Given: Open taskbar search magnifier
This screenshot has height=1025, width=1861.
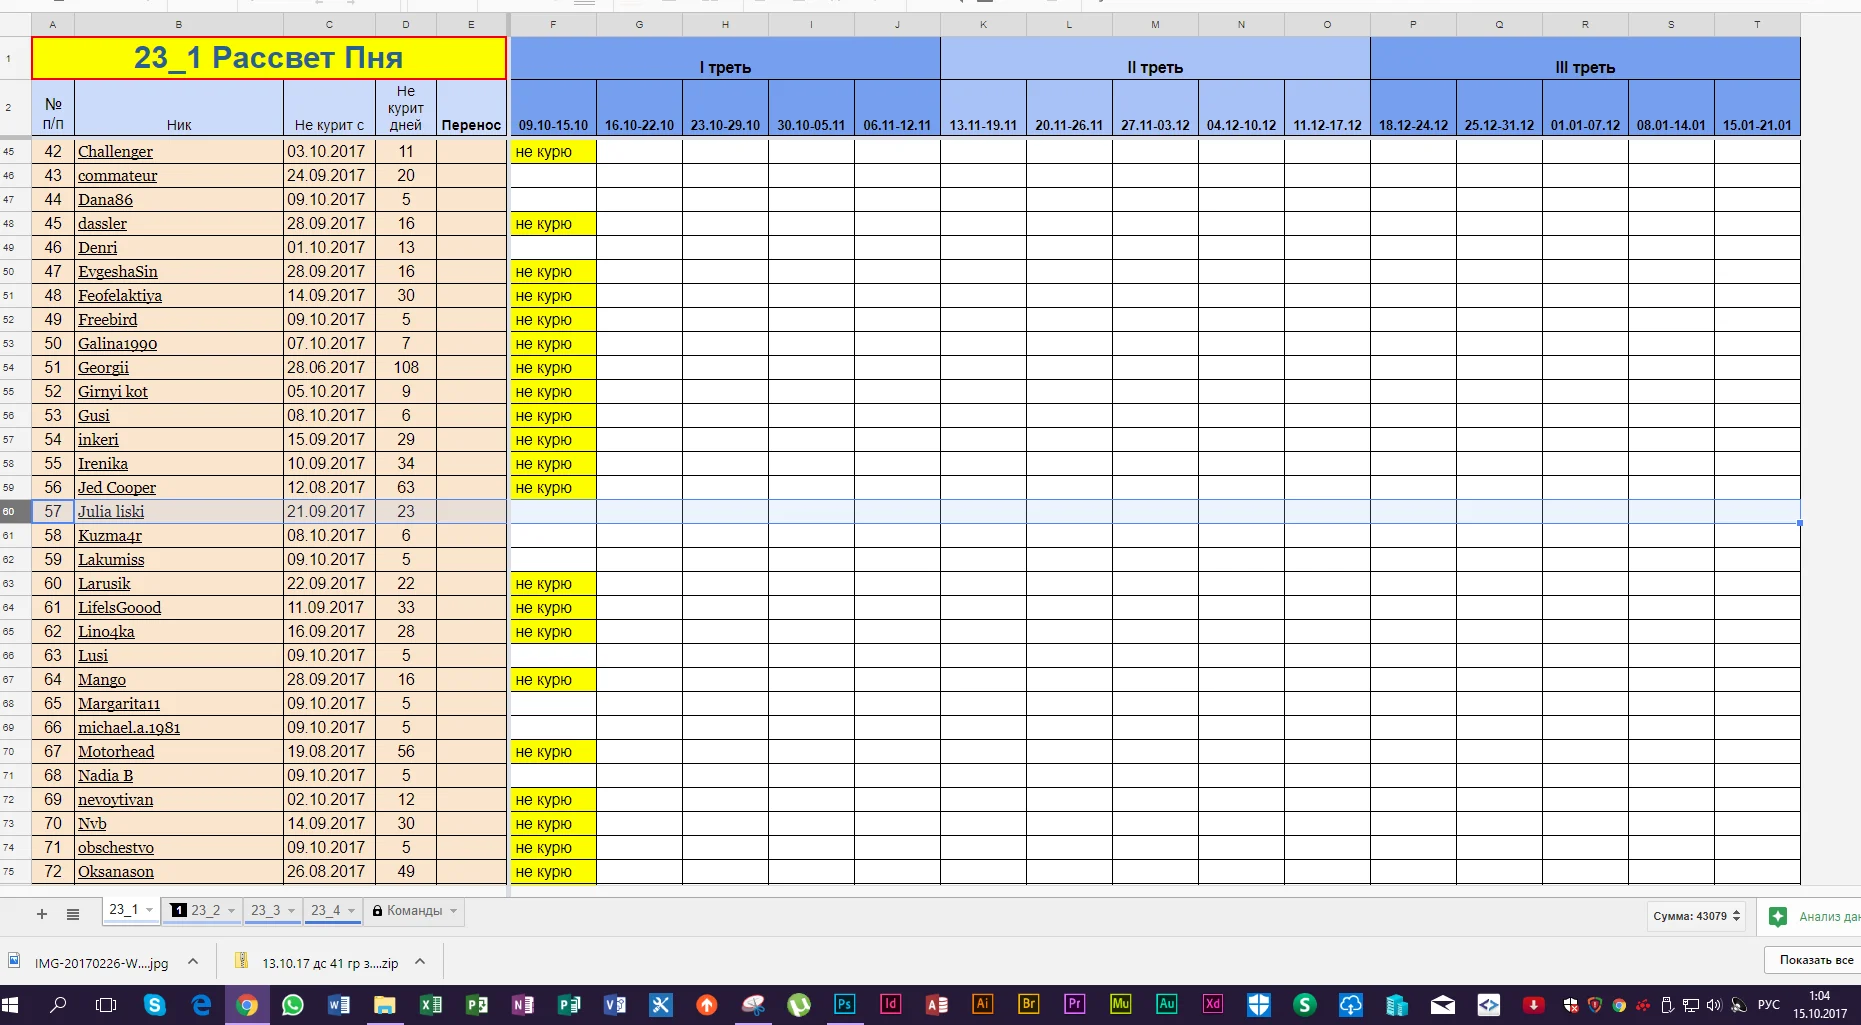Looking at the screenshot, I should coord(58,1005).
